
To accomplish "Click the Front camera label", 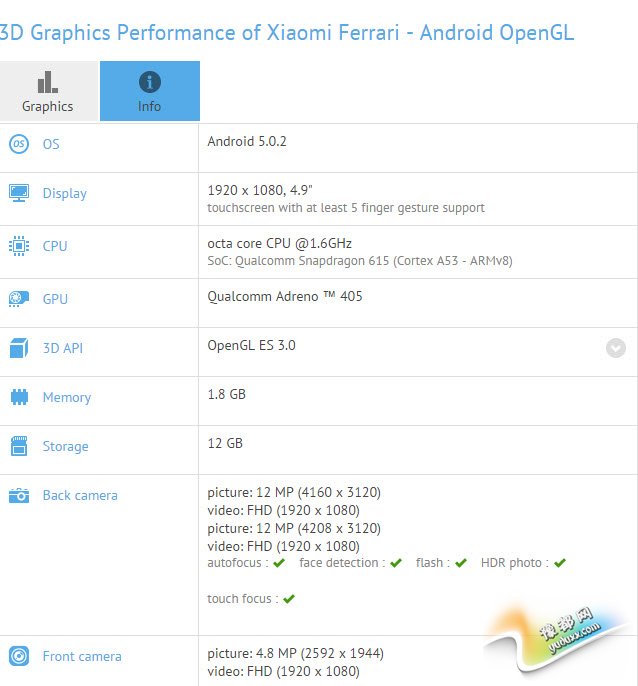I will point(82,656).
